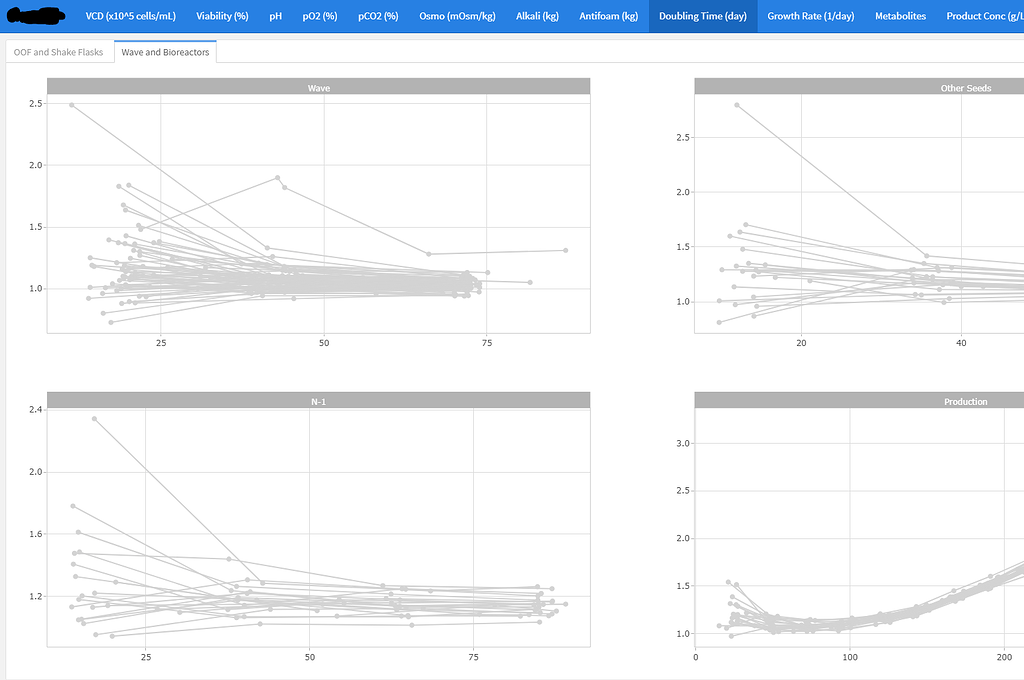Click the Wave rightmost point near 1.3
This screenshot has width=1024, height=680.
[x=566, y=250]
